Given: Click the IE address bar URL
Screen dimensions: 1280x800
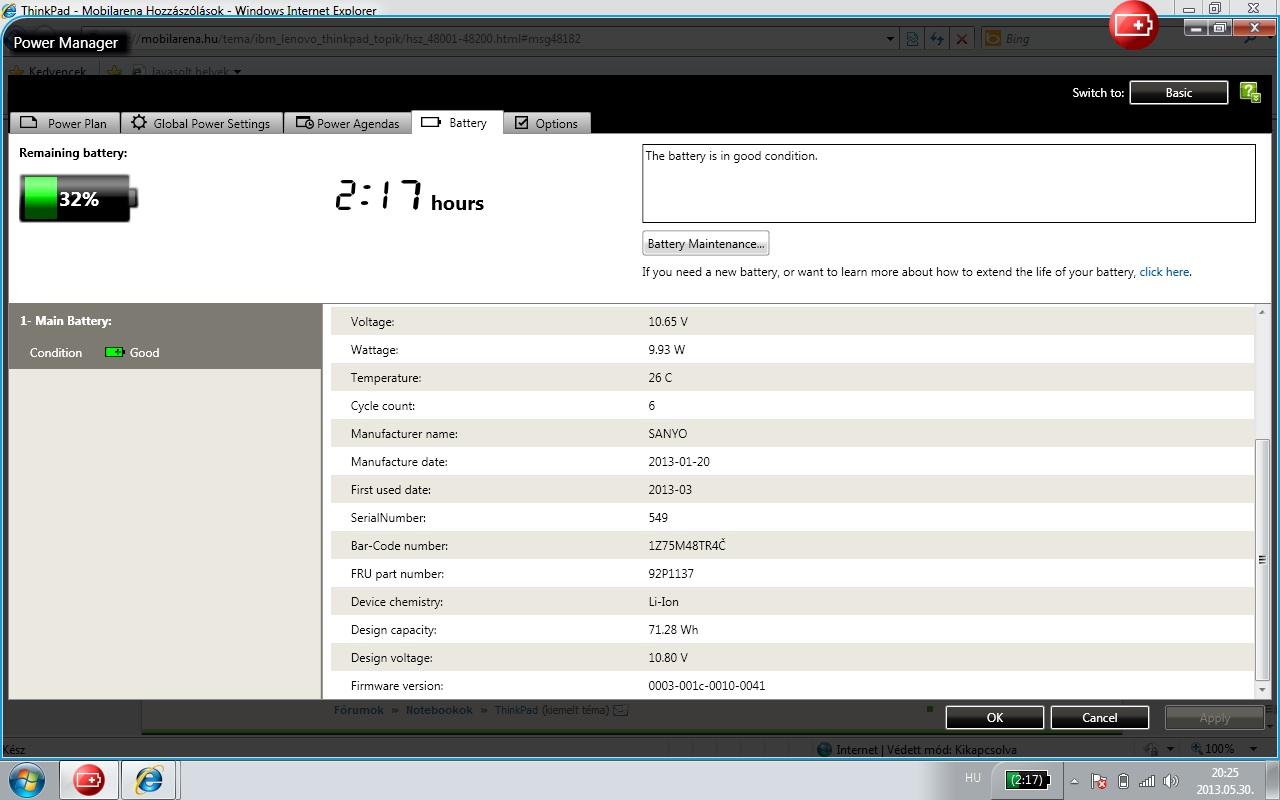Looking at the screenshot, I should click(361, 39).
